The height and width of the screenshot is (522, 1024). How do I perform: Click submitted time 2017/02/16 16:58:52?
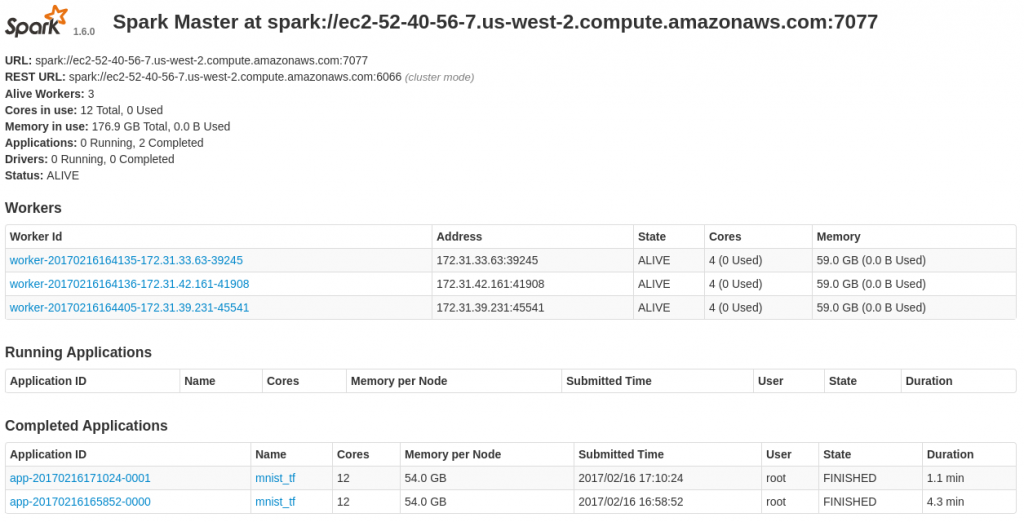631,502
